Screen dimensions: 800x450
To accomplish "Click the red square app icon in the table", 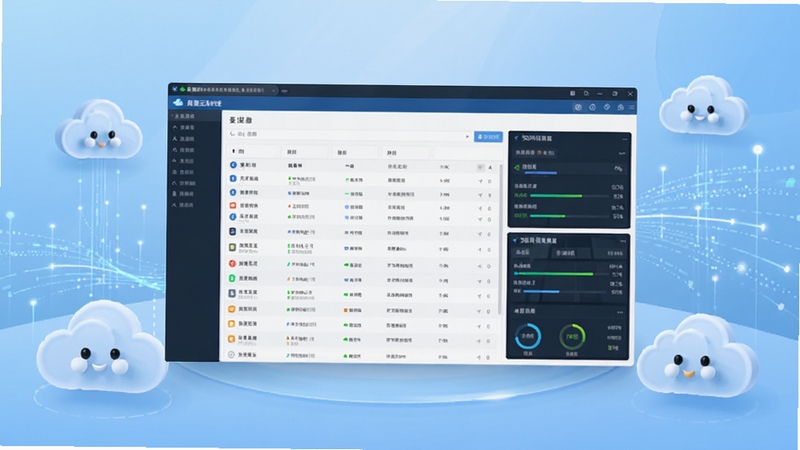I will tap(233, 206).
